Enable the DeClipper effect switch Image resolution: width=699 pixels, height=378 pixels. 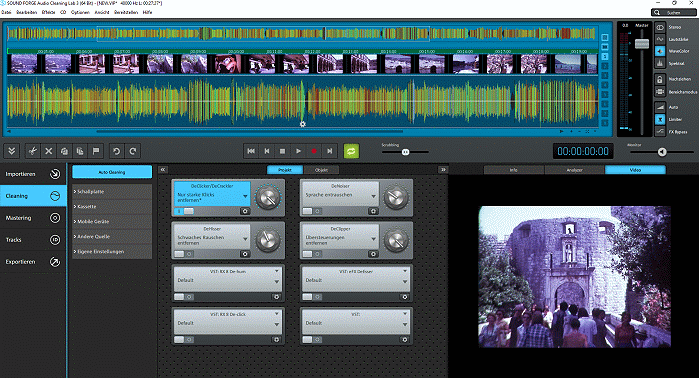pos(312,254)
